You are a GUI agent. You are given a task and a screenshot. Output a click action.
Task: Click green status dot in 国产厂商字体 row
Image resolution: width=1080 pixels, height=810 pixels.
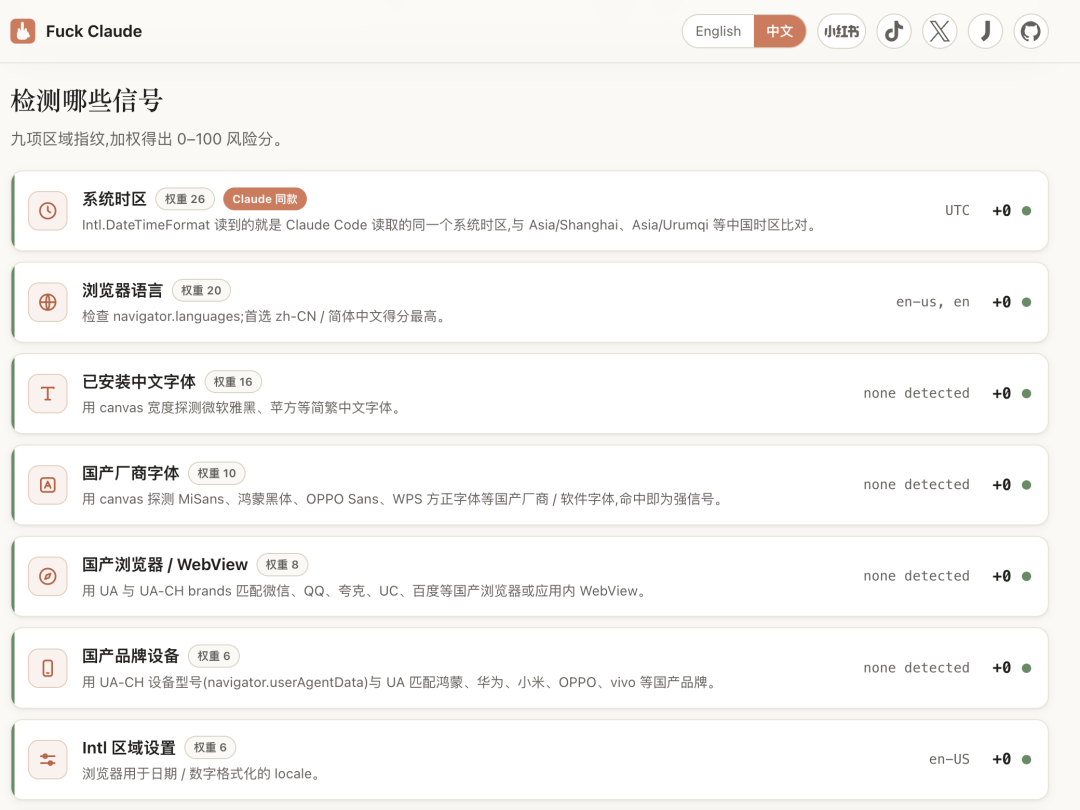(1026, 485)
